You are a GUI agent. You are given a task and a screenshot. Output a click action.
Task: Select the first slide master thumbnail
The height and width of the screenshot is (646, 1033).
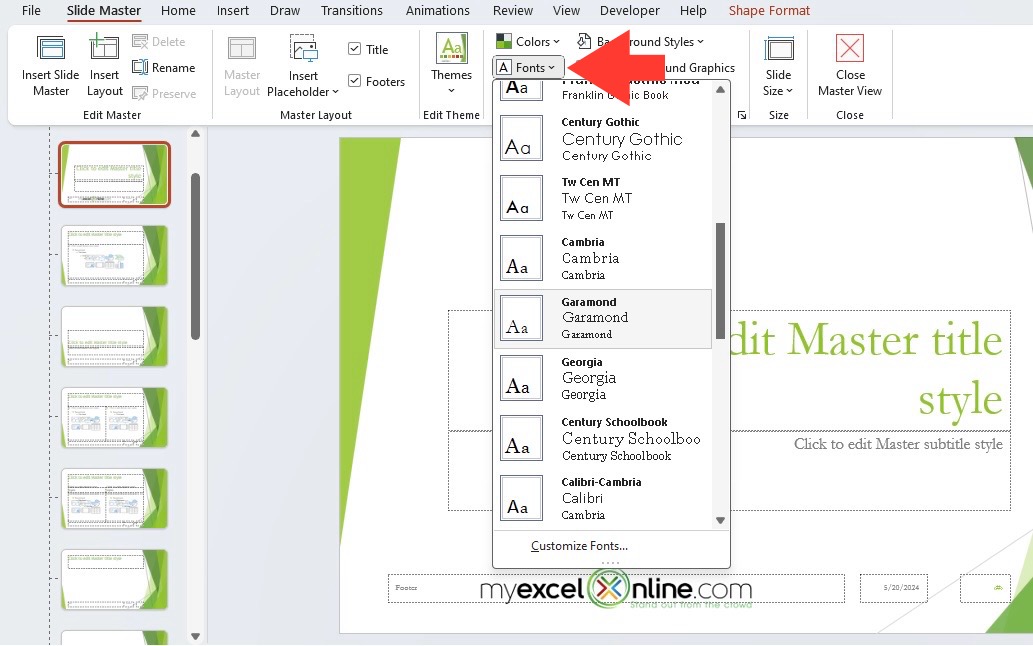click(114, 174)
